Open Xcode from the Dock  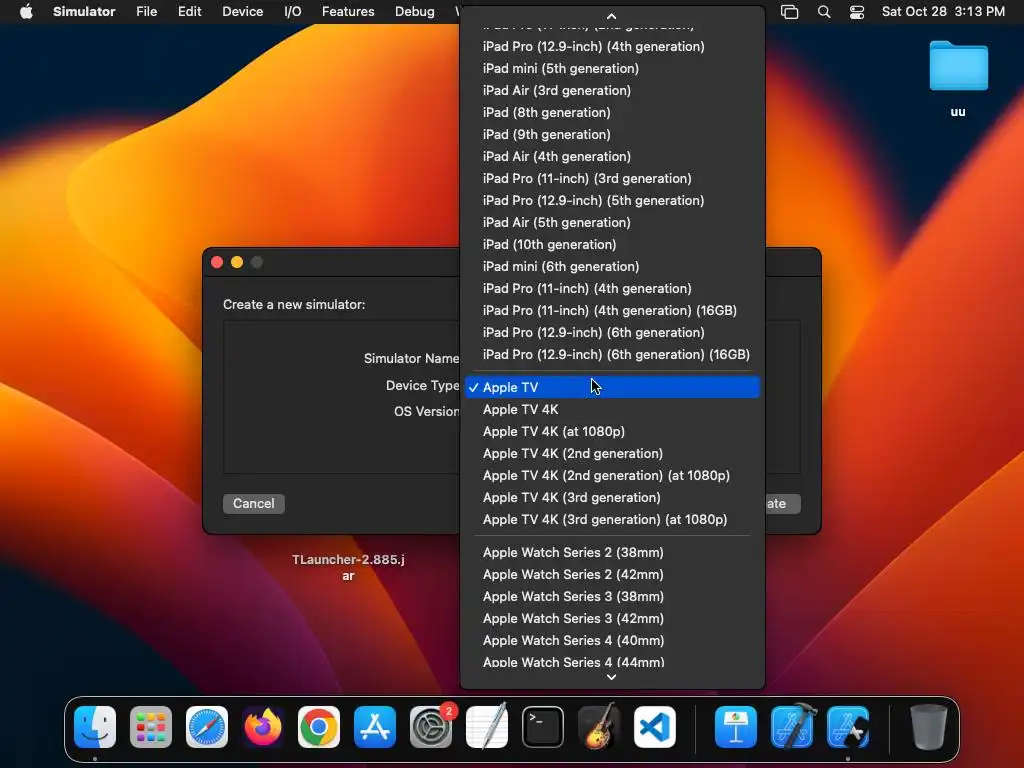coord(792,727)
